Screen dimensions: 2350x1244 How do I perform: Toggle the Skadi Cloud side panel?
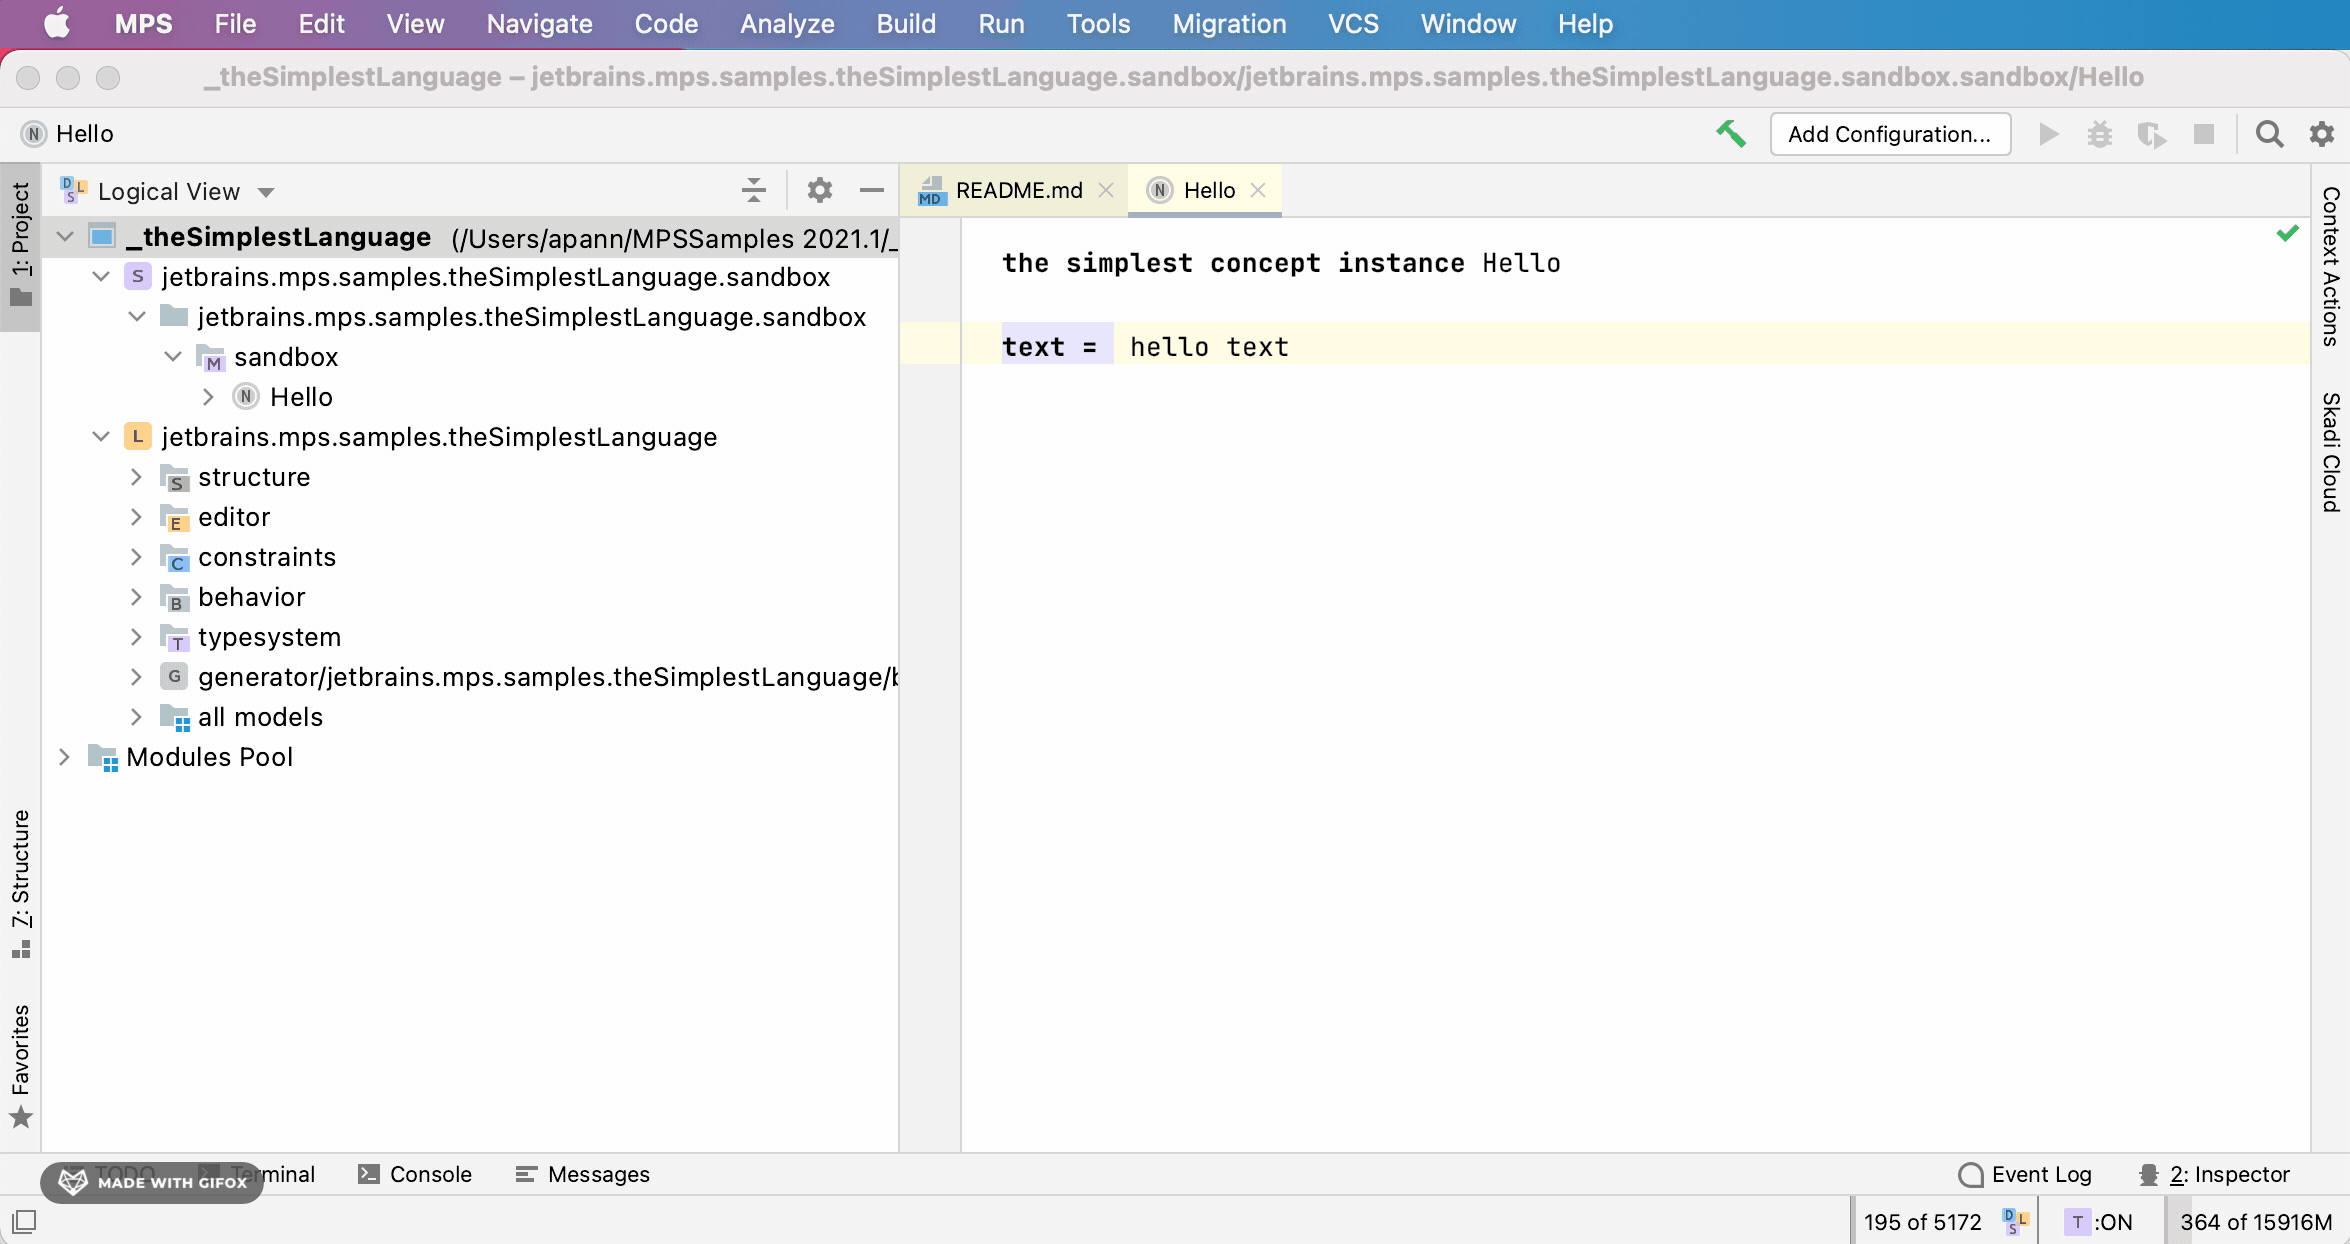pyautogui.click(x=2331, y=452)
